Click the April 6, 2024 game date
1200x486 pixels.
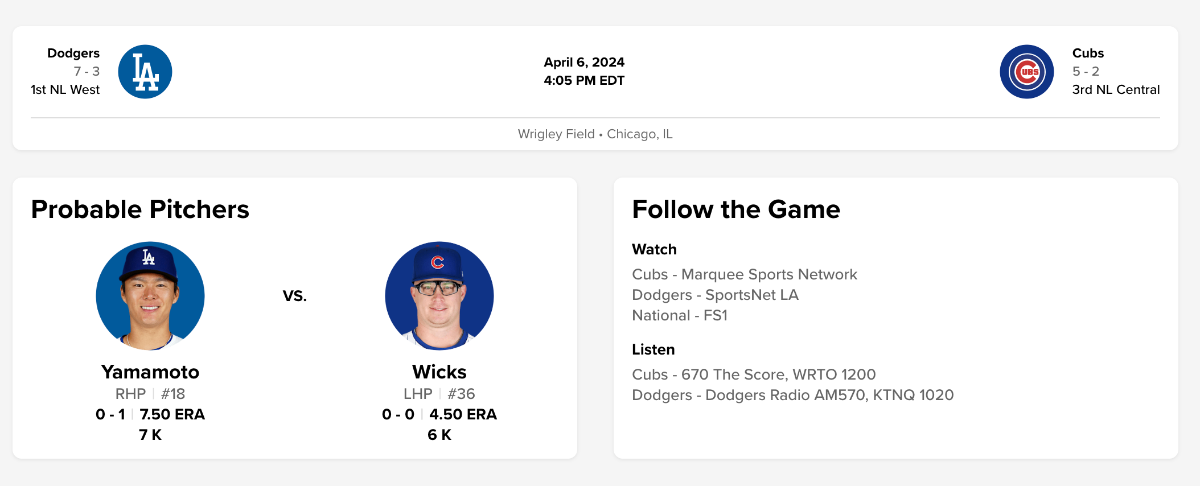click(x=584, y=62)
